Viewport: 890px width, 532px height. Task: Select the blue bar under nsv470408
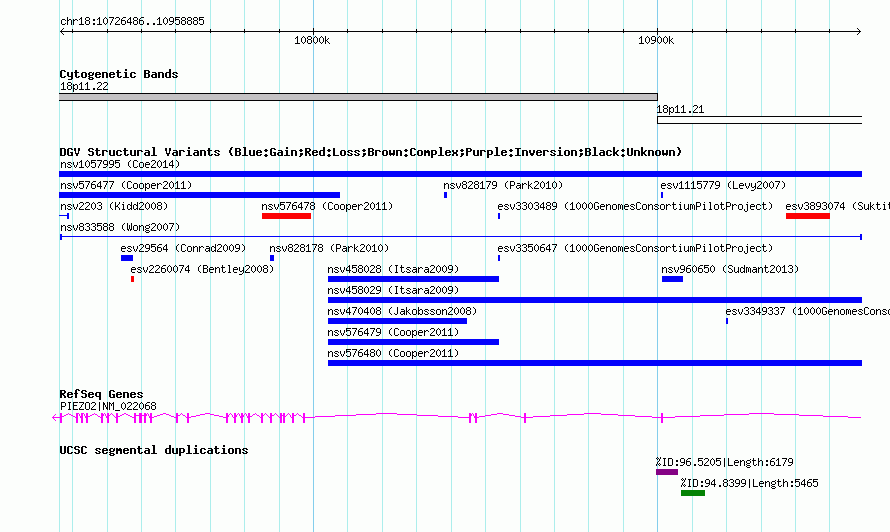(x=397, y=321)
